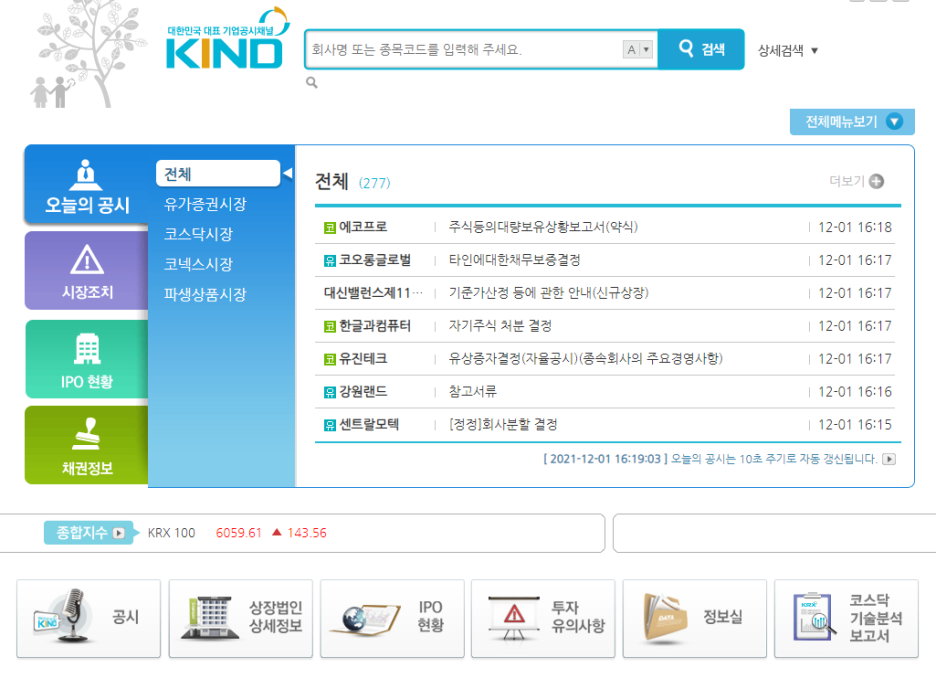Screen dimensions: 936x678
Task: Open the 공시 microphone tile
Action: pyautogui.click(x=88, y=618)
